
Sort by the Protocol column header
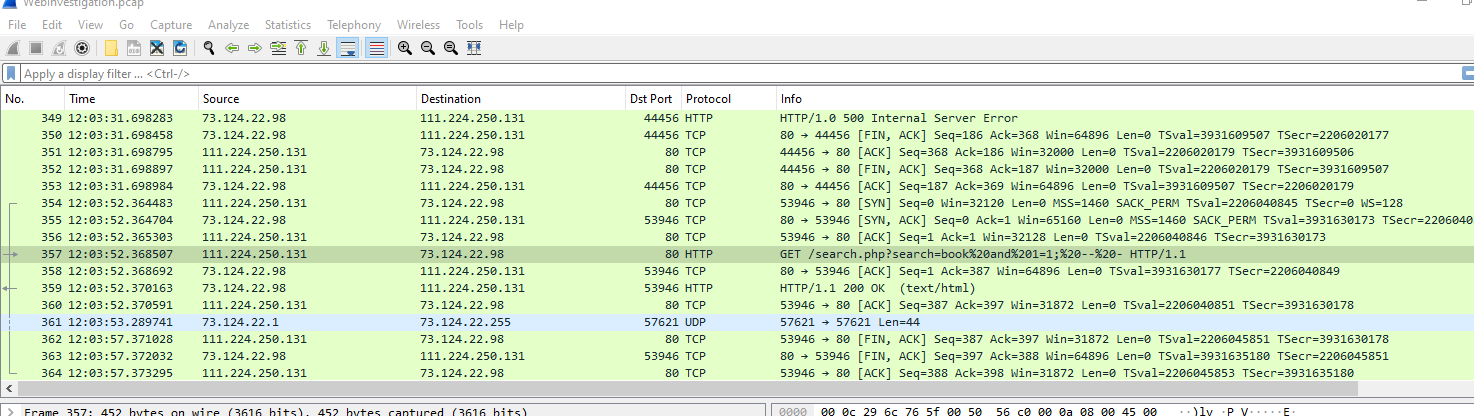tap(728, 99)
